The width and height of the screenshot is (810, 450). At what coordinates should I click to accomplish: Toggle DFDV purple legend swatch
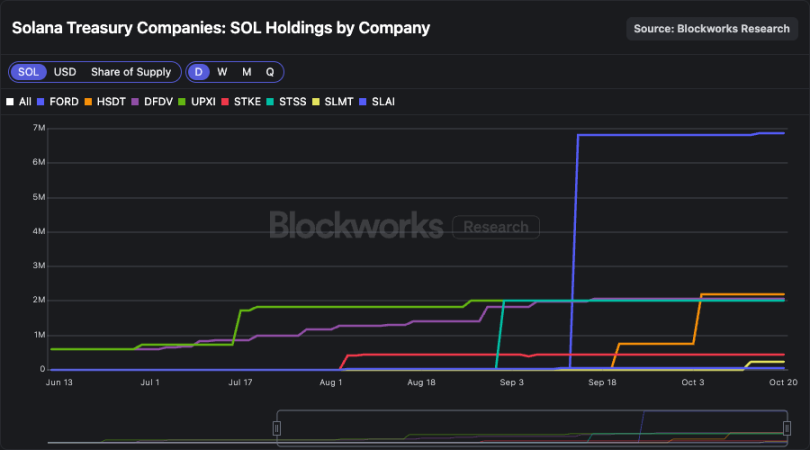[152, 101]
